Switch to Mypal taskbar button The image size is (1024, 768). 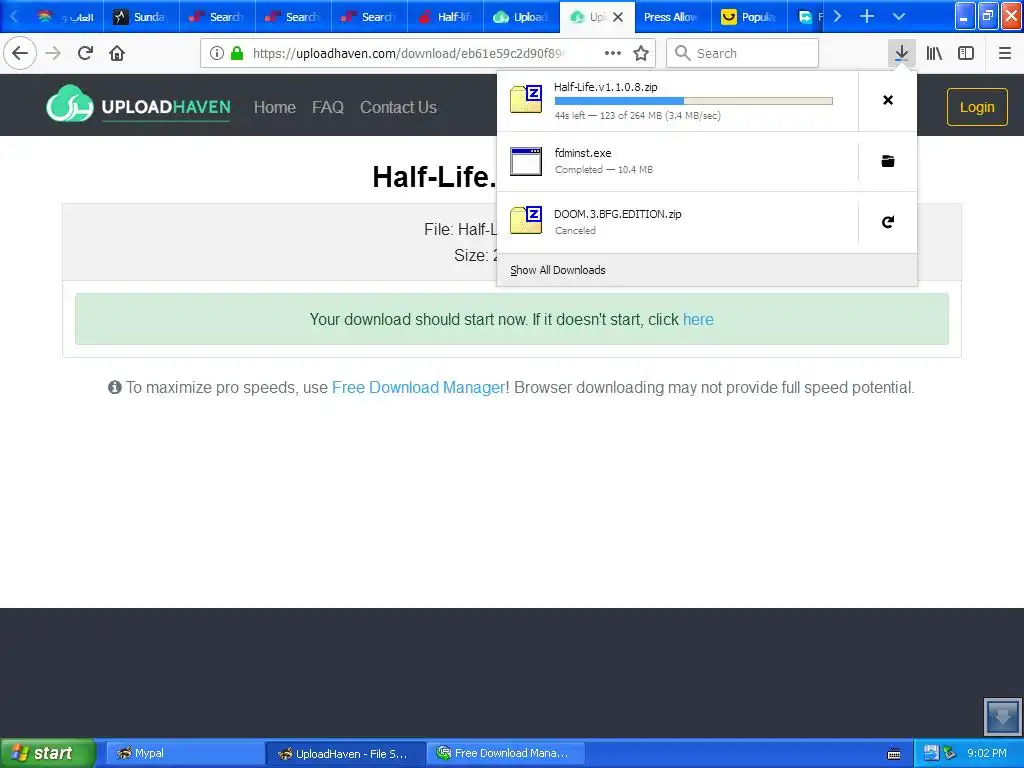(184, 753)
